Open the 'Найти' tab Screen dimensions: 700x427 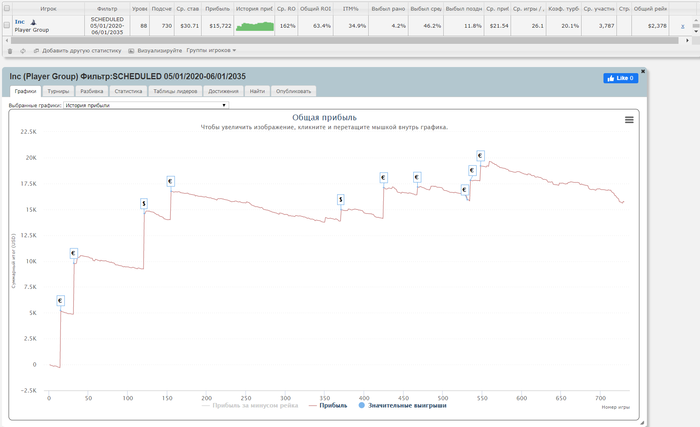pos(257,91)
